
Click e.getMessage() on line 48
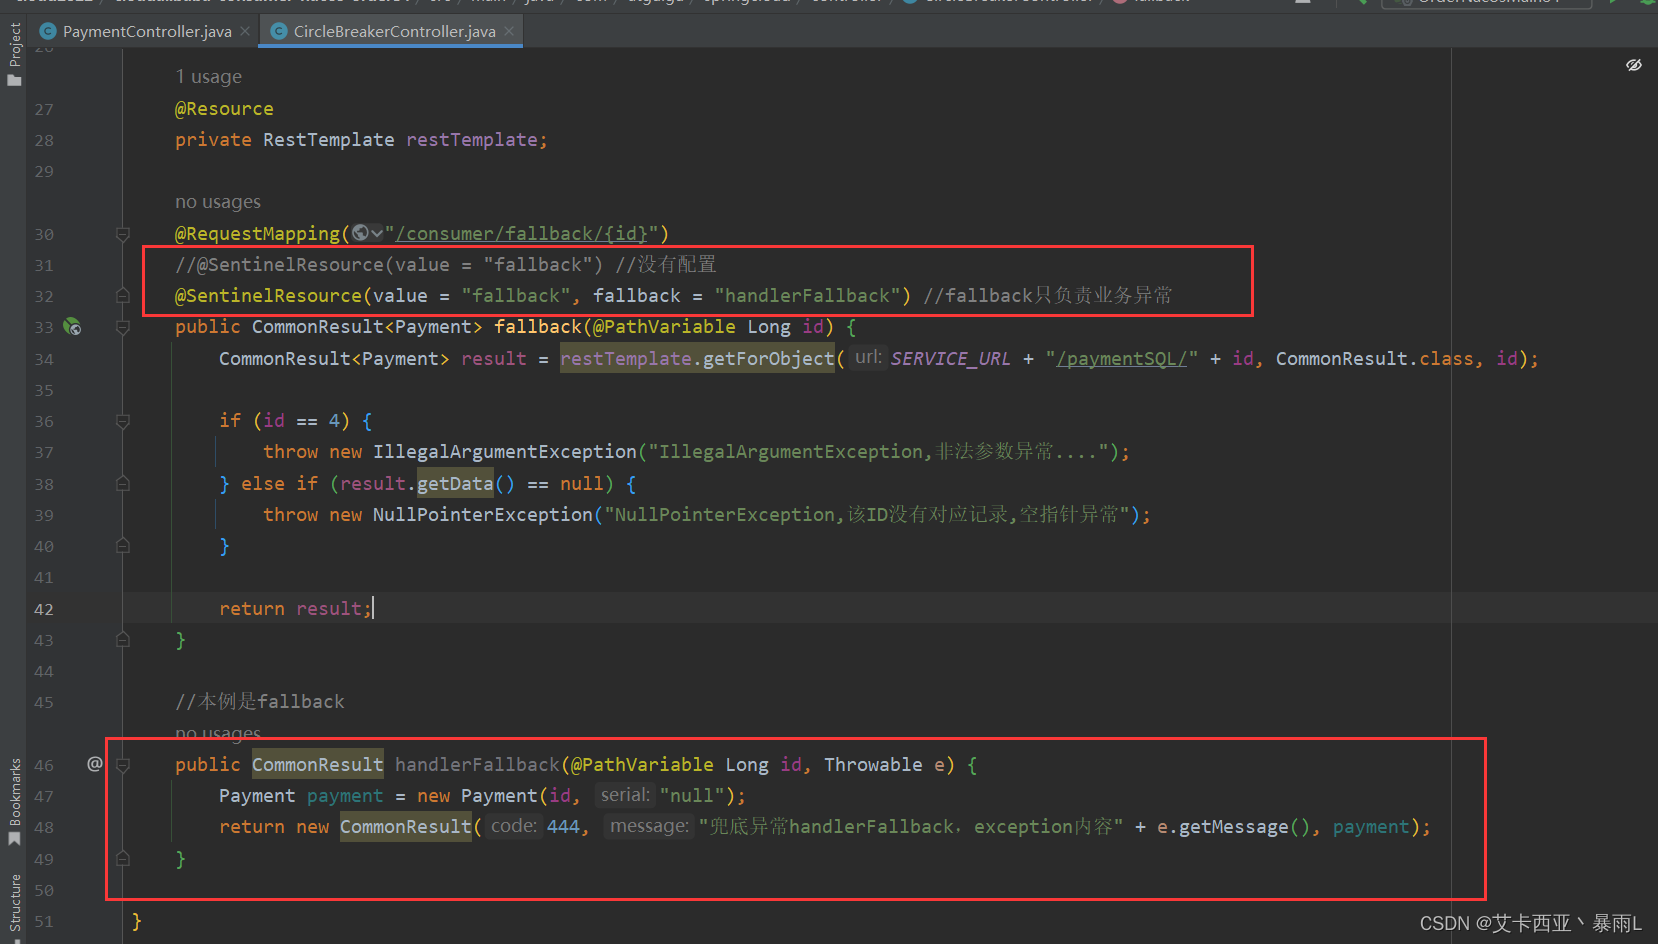(1233, 827)
